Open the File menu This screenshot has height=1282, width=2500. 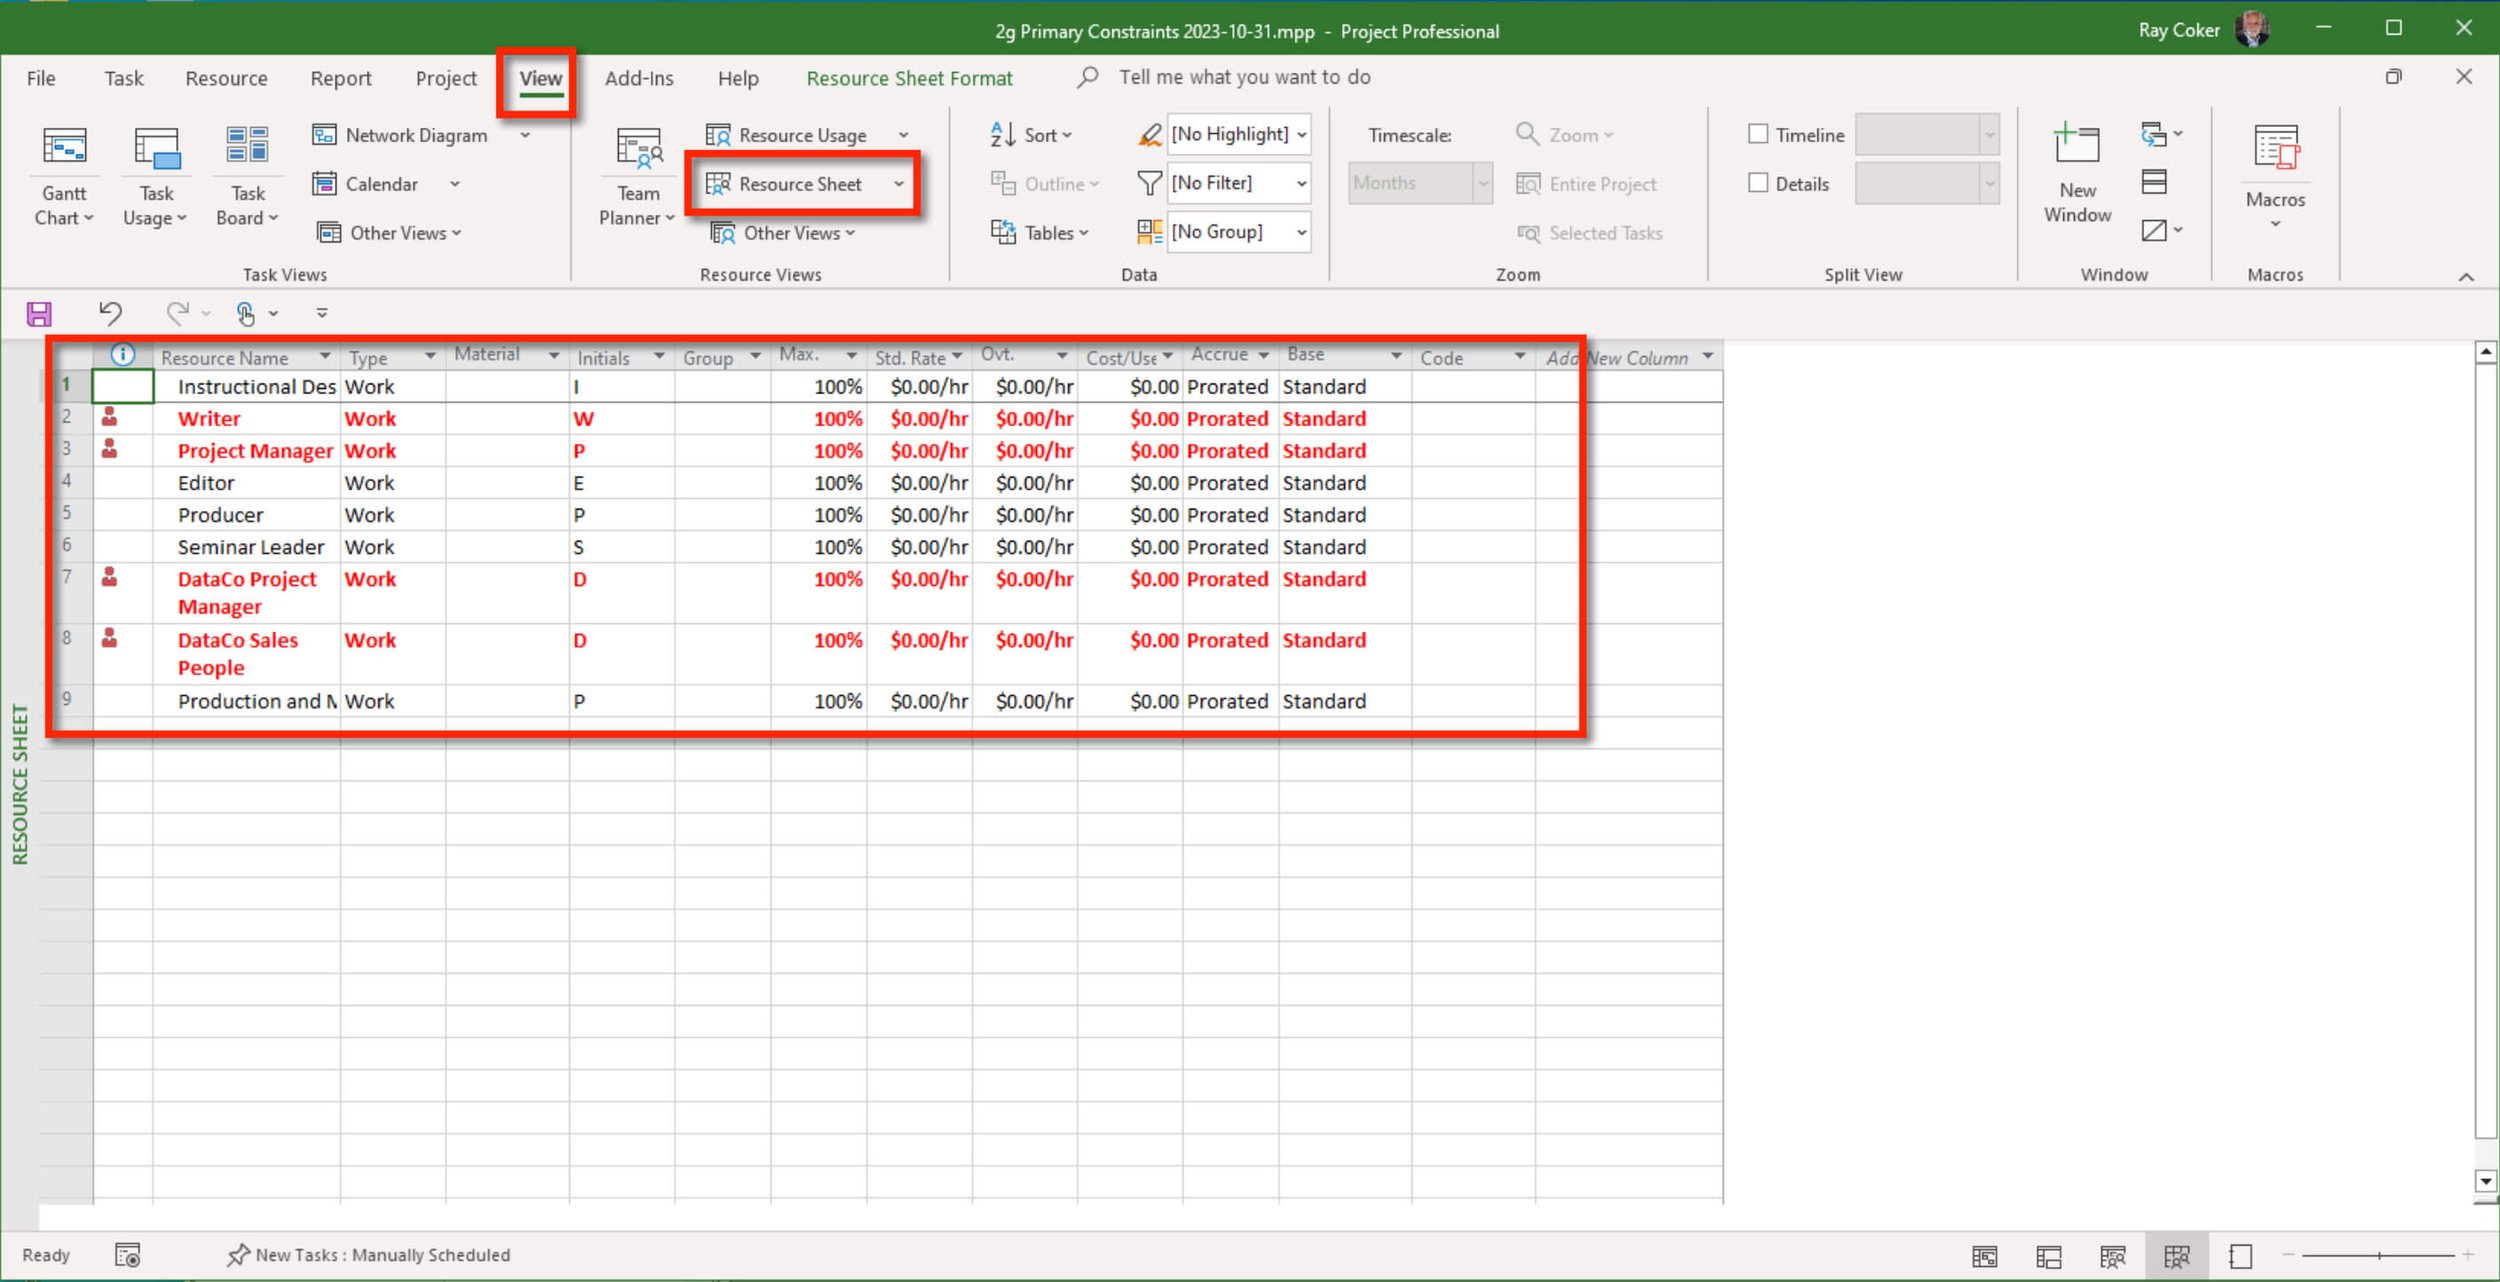[41, 78]
